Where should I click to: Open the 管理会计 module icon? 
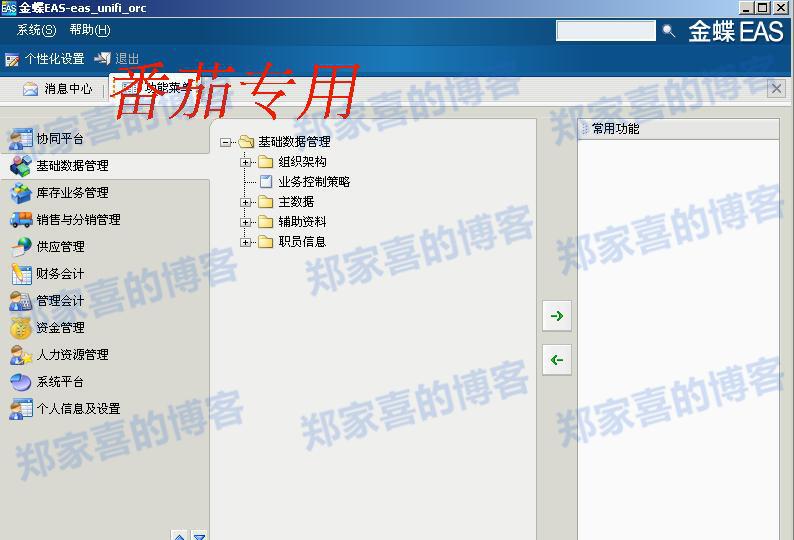[21, 301]
